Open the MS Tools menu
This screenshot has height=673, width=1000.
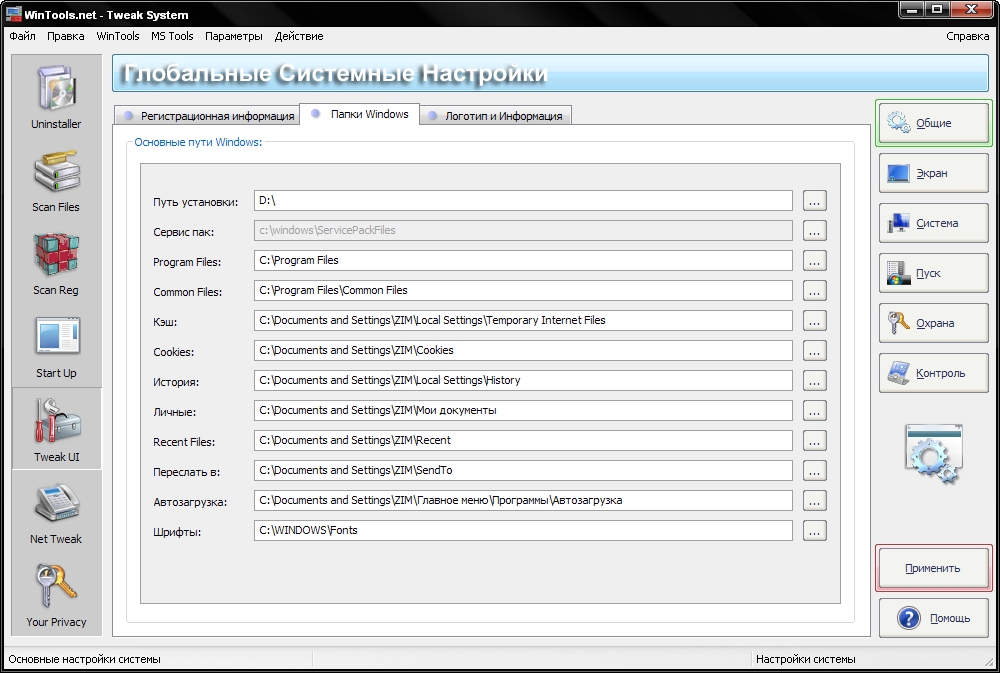(x=172, y=36)
